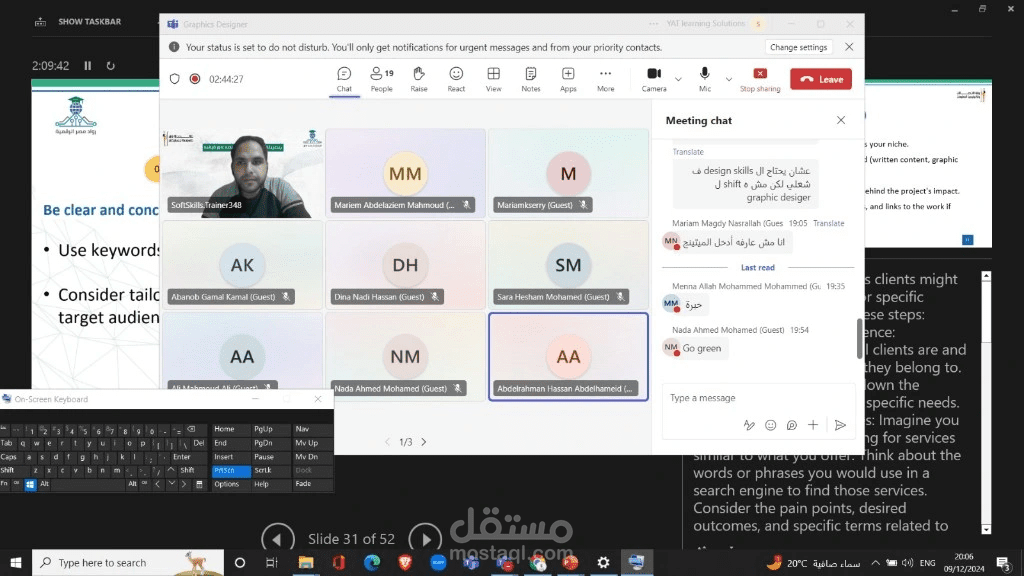1024x576 pixels.
Task: Open the notification center
Action: pos(1004,562)
